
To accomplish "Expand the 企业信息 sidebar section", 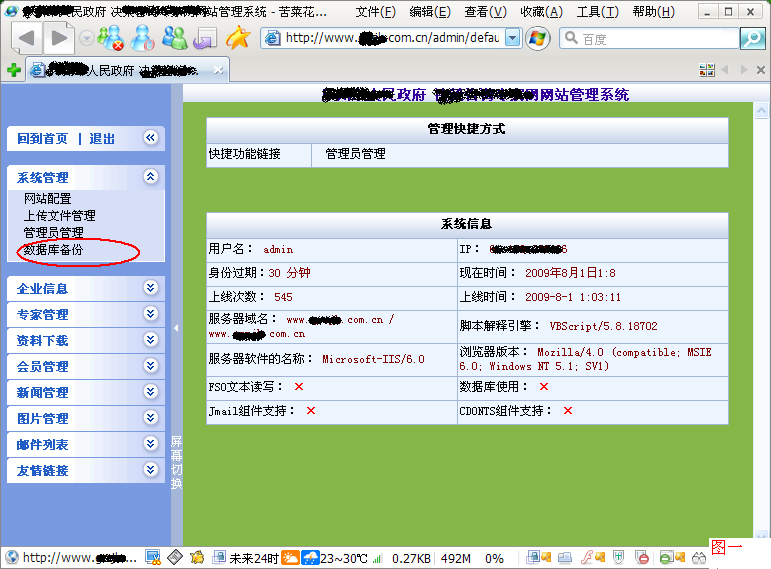I will click(x=150, y=288).
